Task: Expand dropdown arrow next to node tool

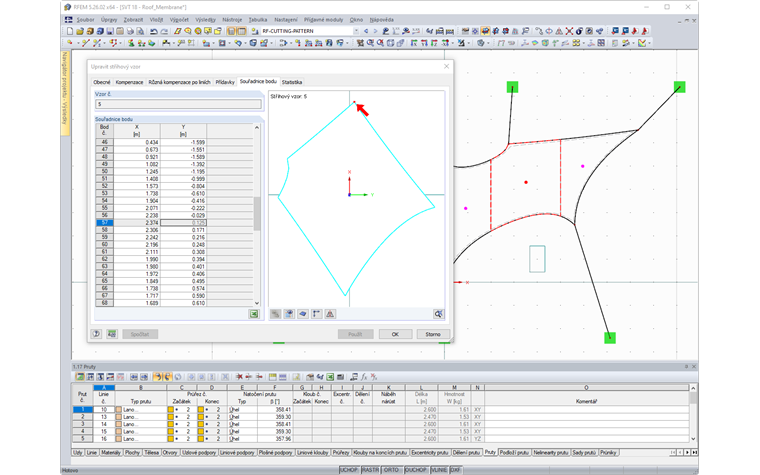Action: pos(78,43)
